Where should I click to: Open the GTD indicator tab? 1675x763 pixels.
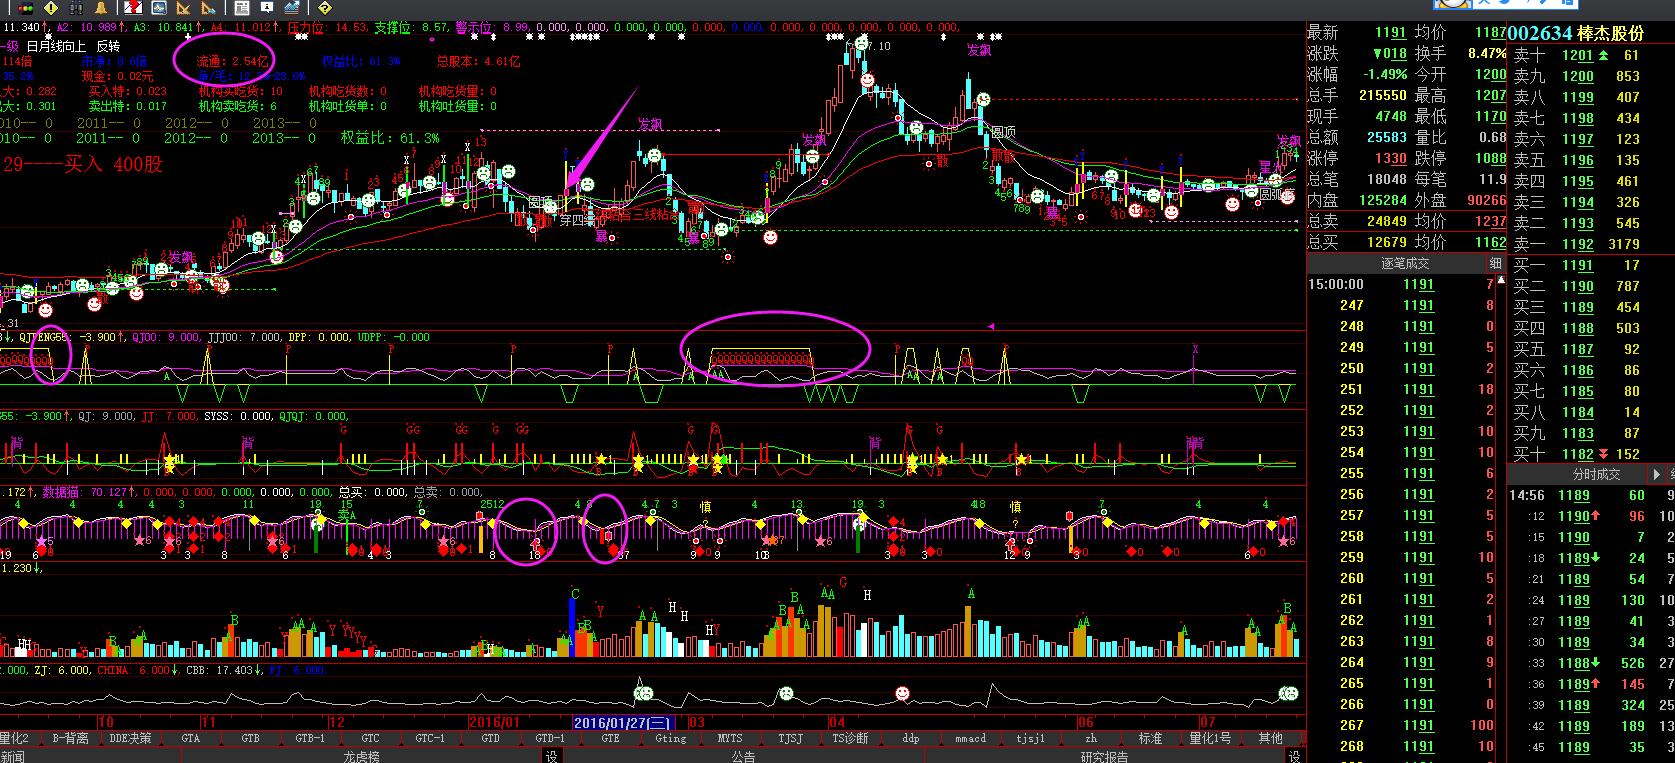click(x=491, y=738)
